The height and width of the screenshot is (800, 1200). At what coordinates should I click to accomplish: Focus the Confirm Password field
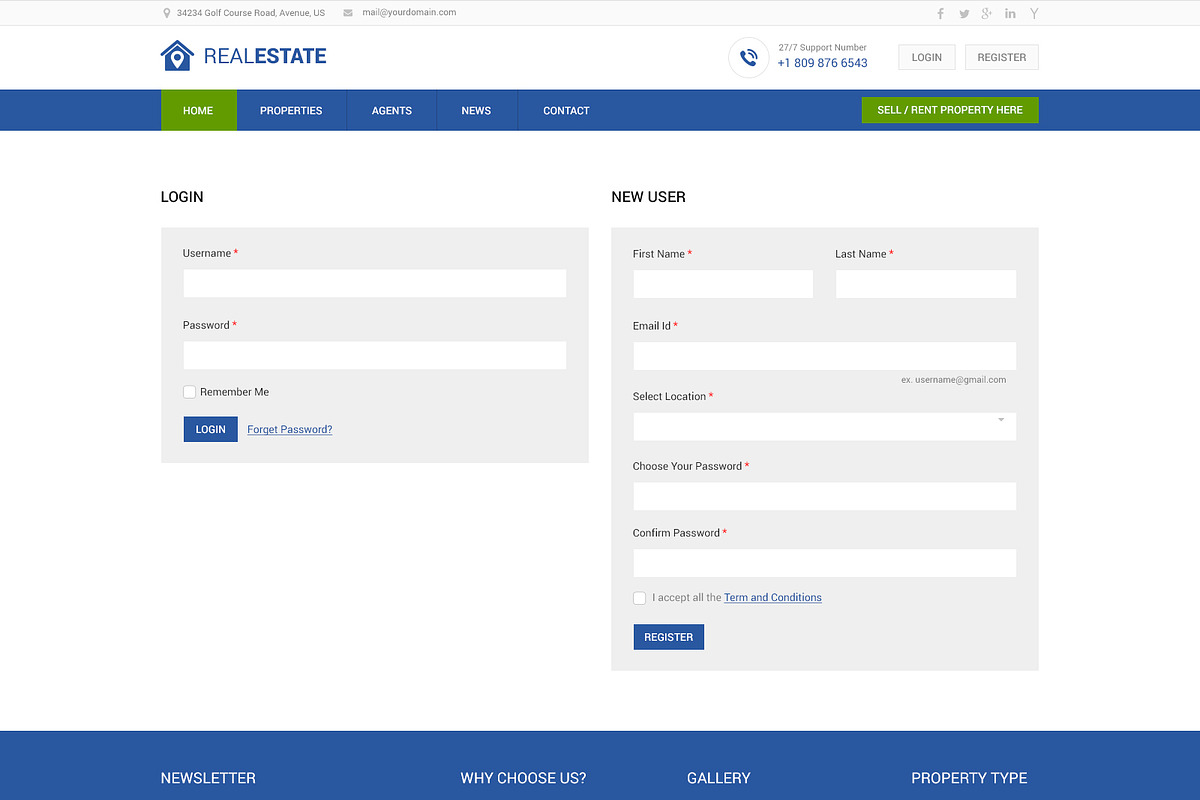pos(824,563)
